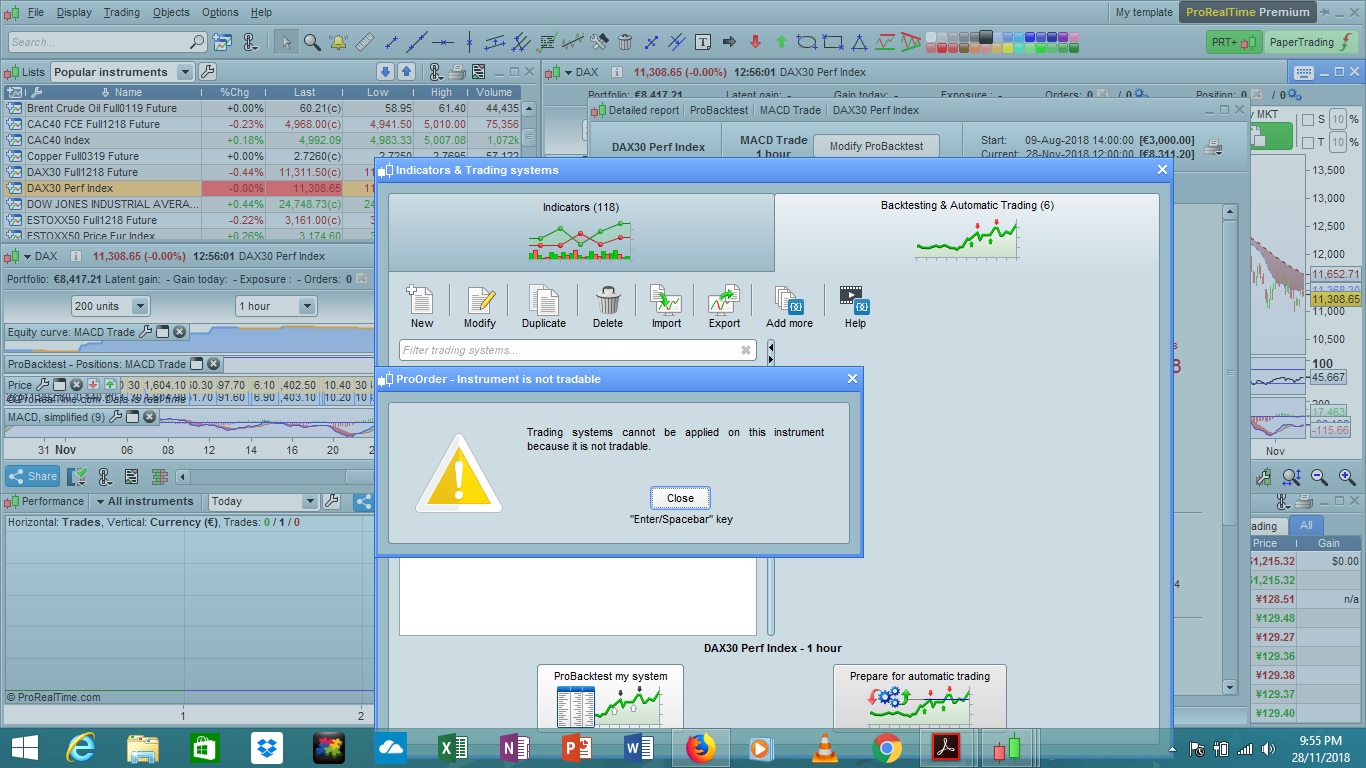Toggle the PRT+ mode button
This screenshot has width=1366, height=768.
(x=1234, y=42)
